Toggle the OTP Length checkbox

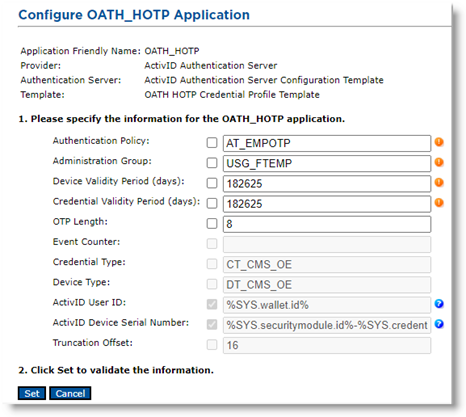pos(212,224)
